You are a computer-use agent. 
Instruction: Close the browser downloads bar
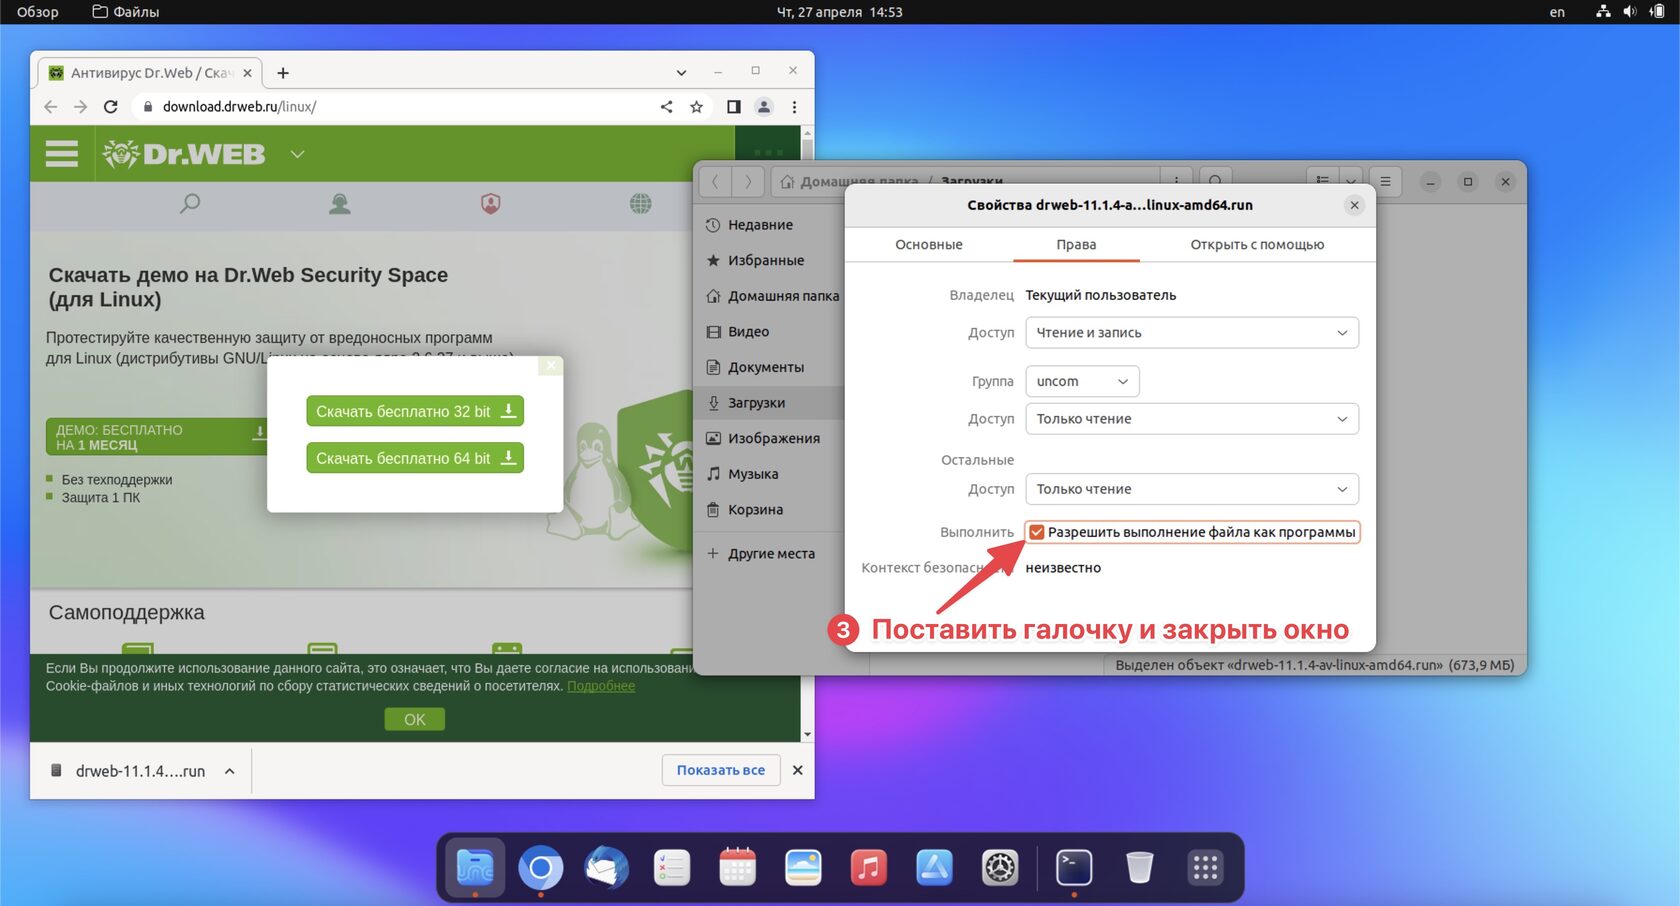797,770
